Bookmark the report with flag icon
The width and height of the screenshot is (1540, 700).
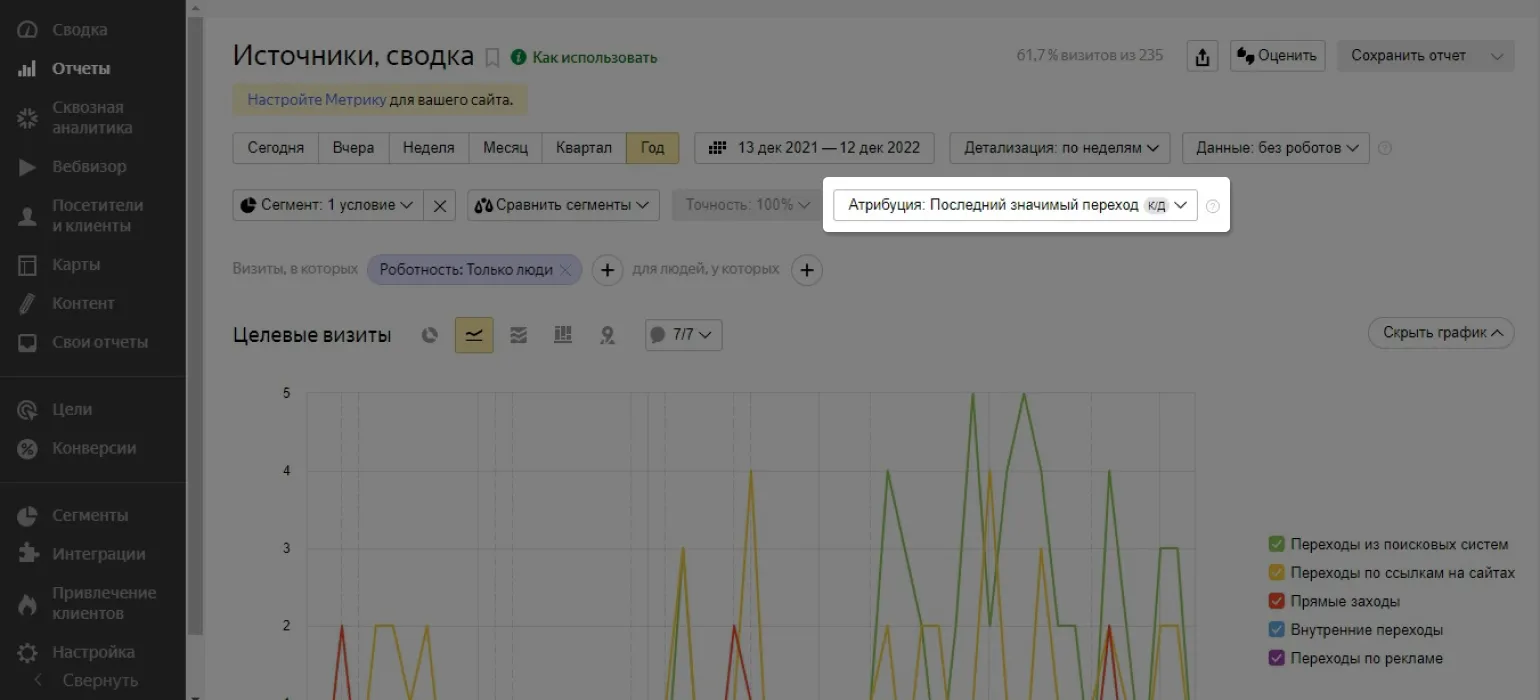(x=492, y=57)
